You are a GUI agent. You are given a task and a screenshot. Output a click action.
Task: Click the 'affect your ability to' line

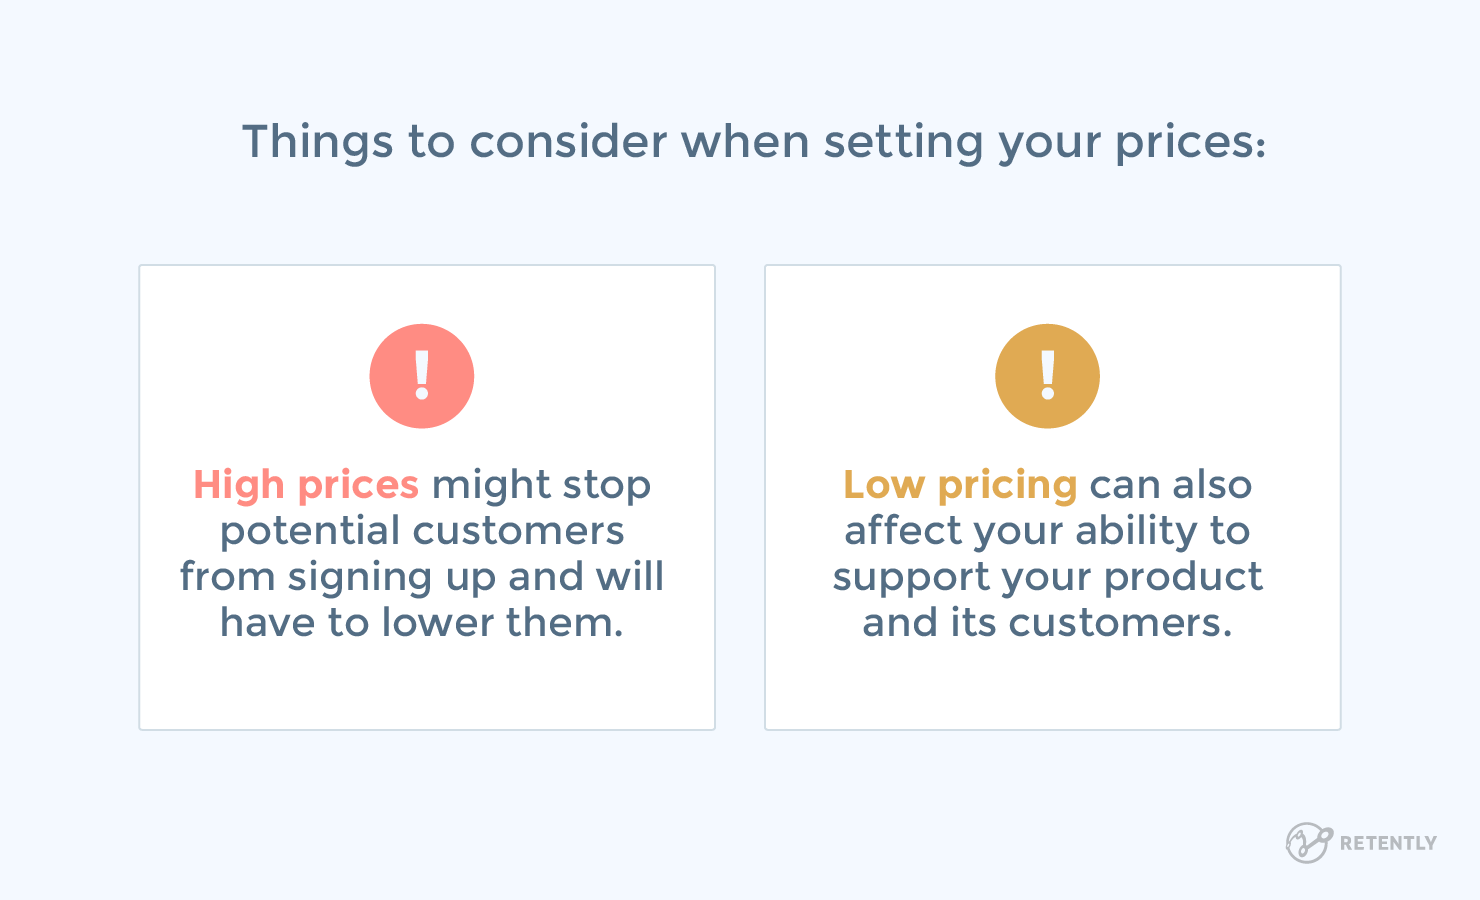pos(1047,531)
